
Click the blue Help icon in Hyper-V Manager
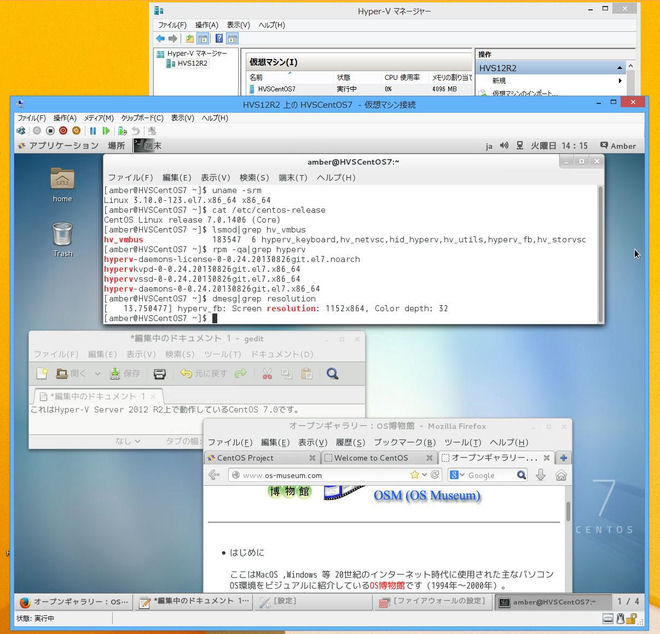(x=219, y=39)
